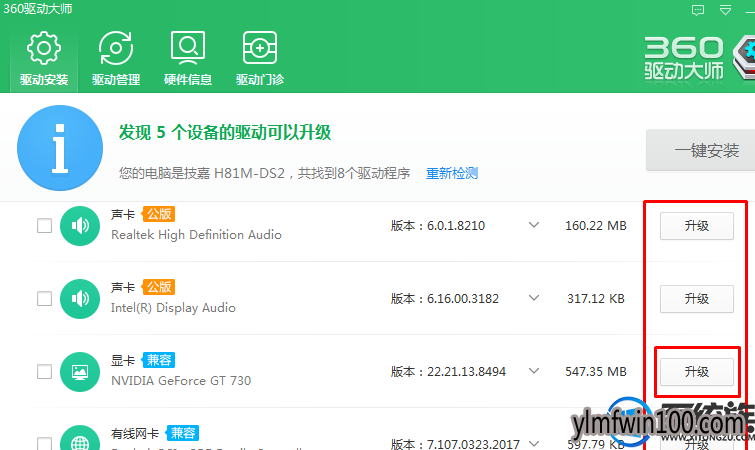Expand version dropdown for 6.0.1.8210
This screenshot has height=450, width=755.
coord(534,225)
